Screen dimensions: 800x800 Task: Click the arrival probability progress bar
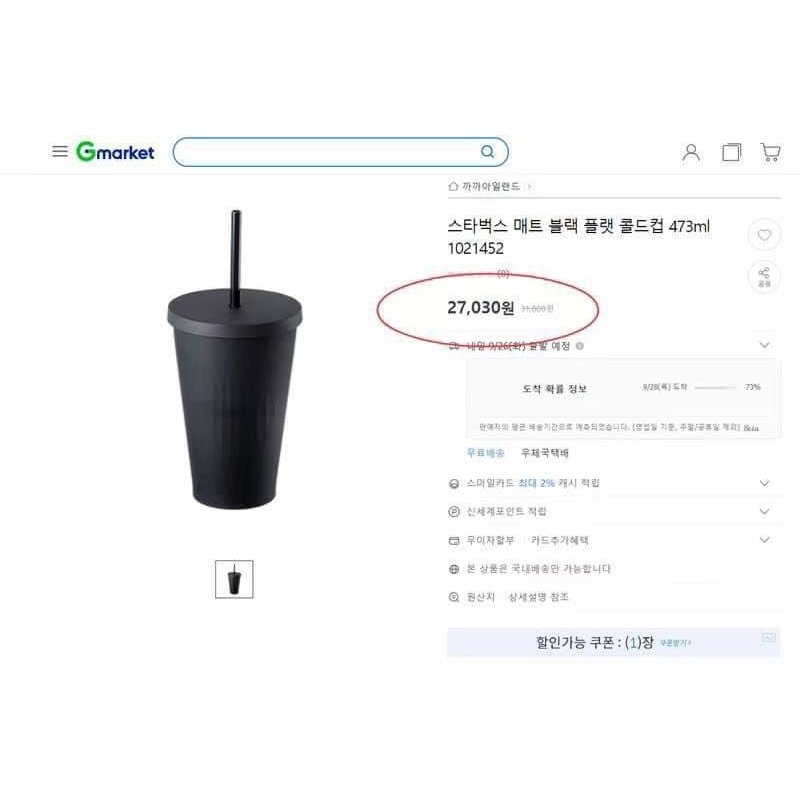pos(716,388)
